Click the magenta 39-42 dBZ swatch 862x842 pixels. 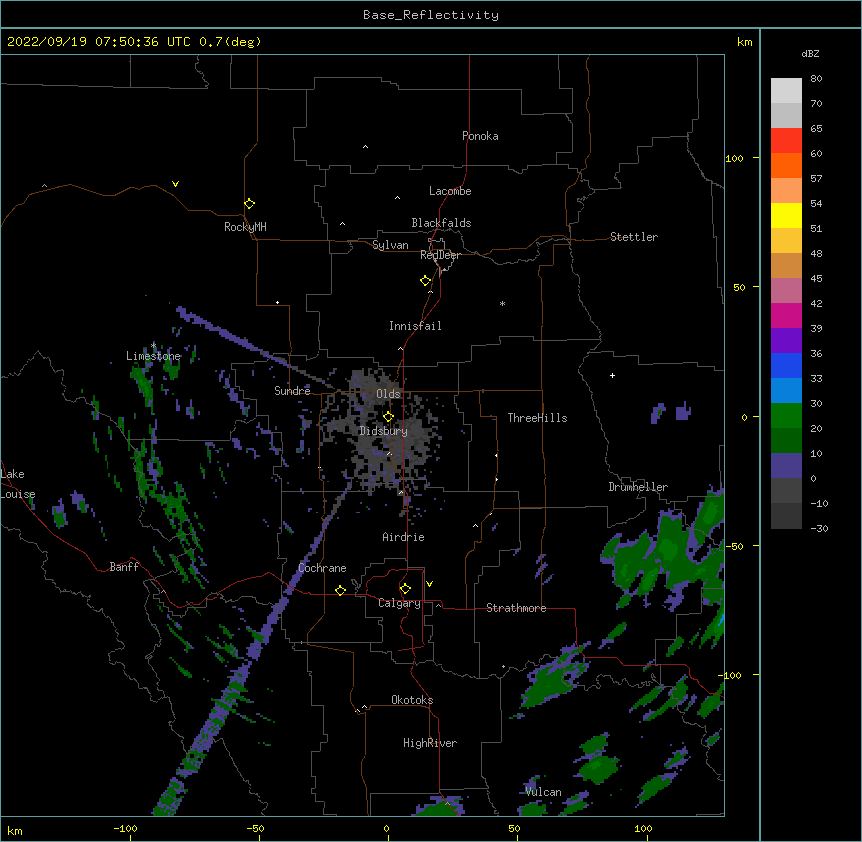(x=786, y=315)
